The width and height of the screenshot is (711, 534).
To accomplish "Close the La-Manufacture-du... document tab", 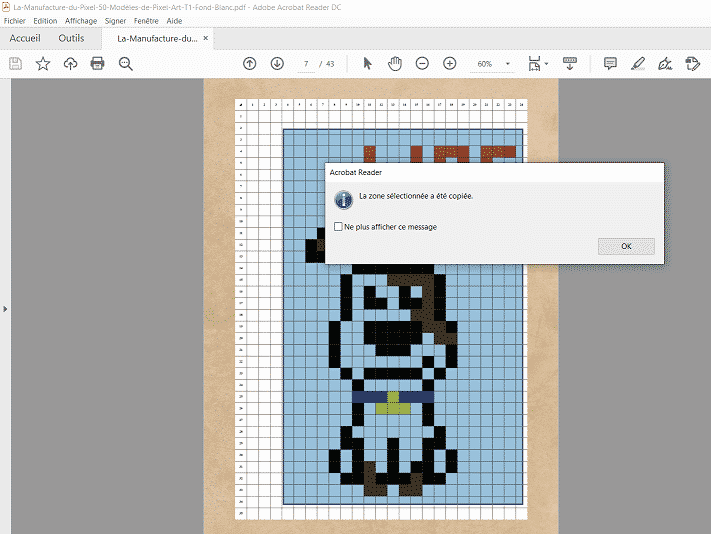I will [206, 38].
